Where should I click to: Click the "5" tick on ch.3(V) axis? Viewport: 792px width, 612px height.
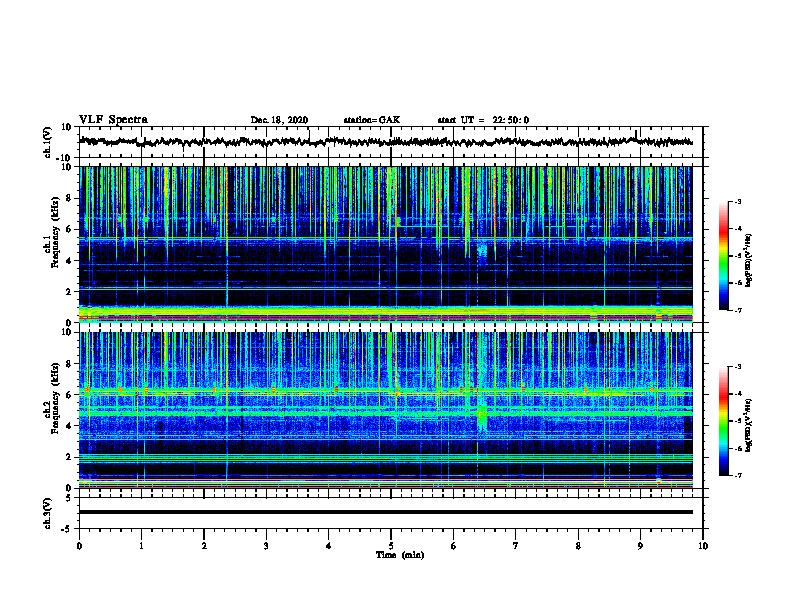pos(70,498)
